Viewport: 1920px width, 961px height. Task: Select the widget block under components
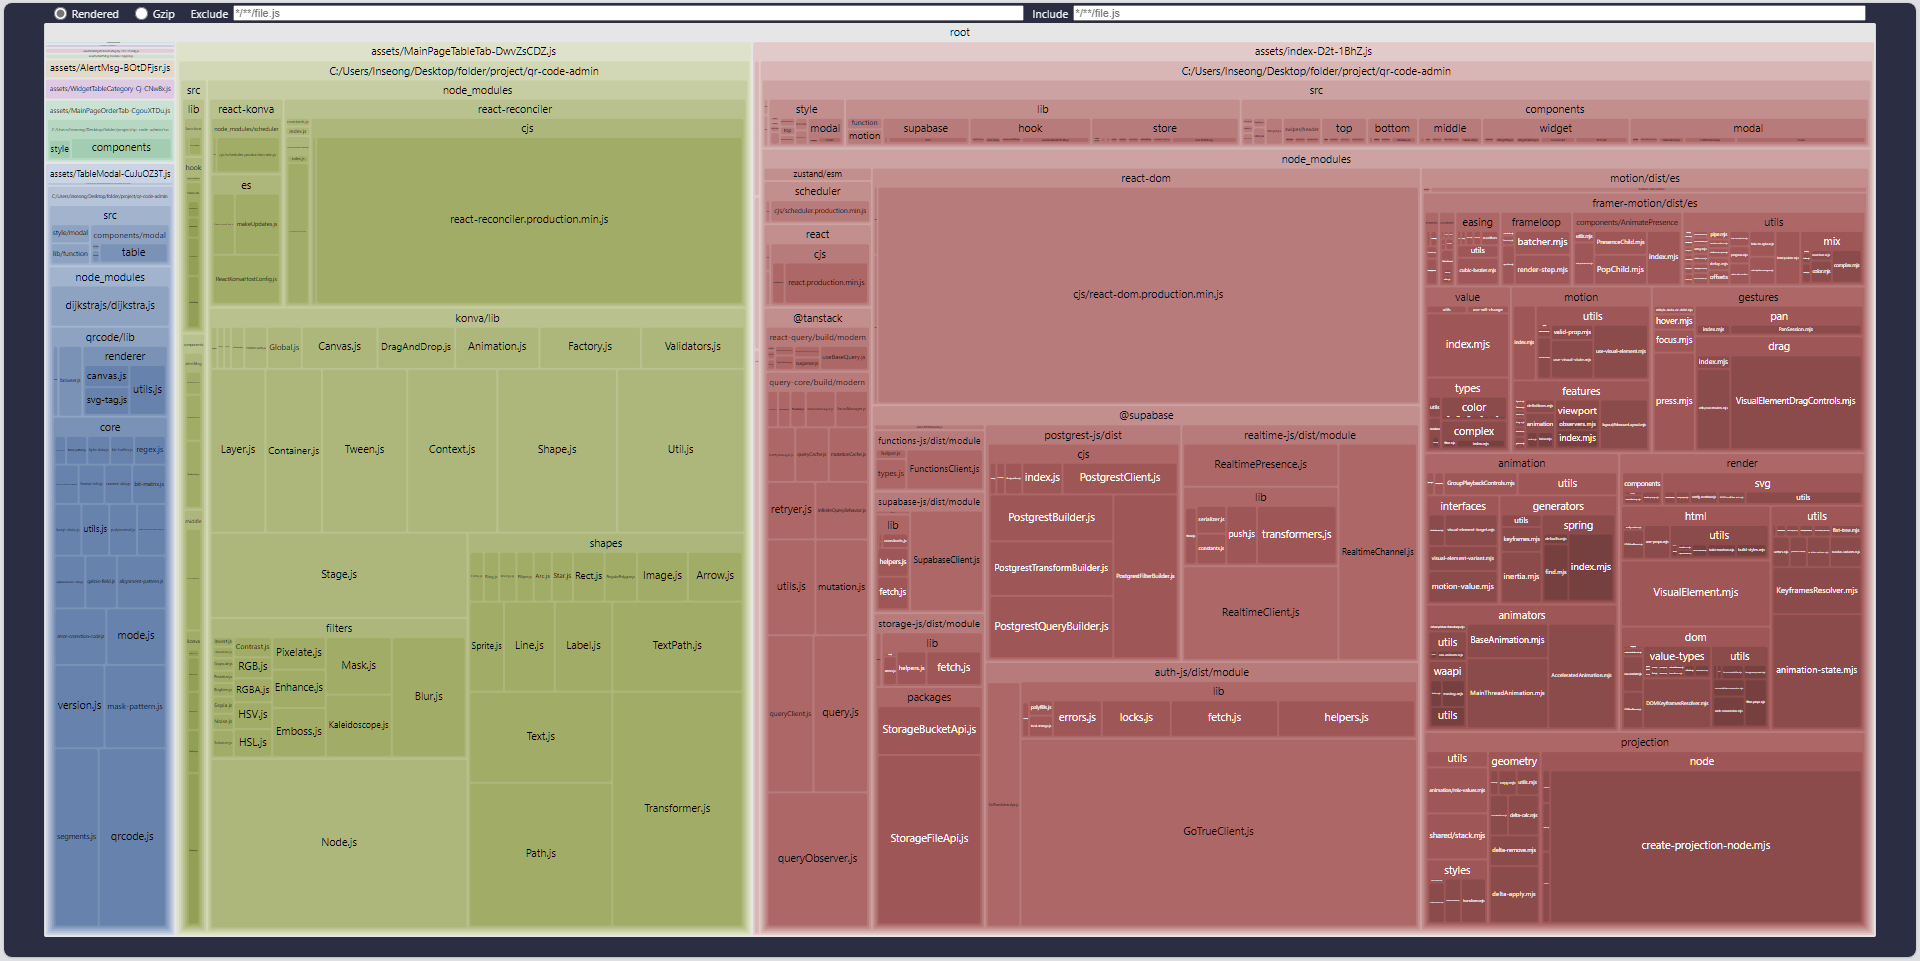click(x=1555, y=129)
